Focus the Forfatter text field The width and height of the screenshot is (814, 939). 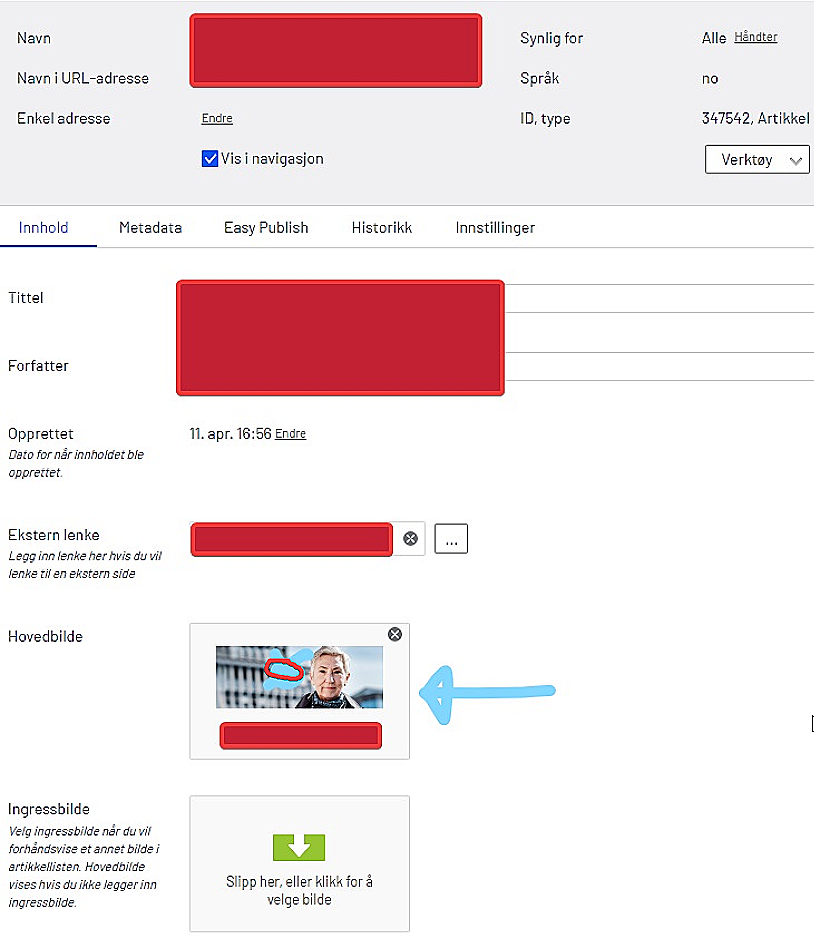click(658, 366)
